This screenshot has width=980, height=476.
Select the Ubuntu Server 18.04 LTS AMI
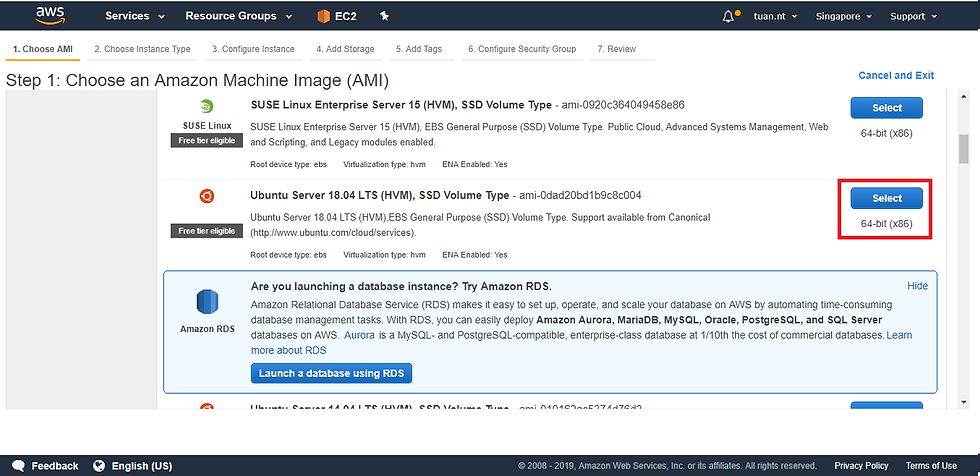coord(886,199)
